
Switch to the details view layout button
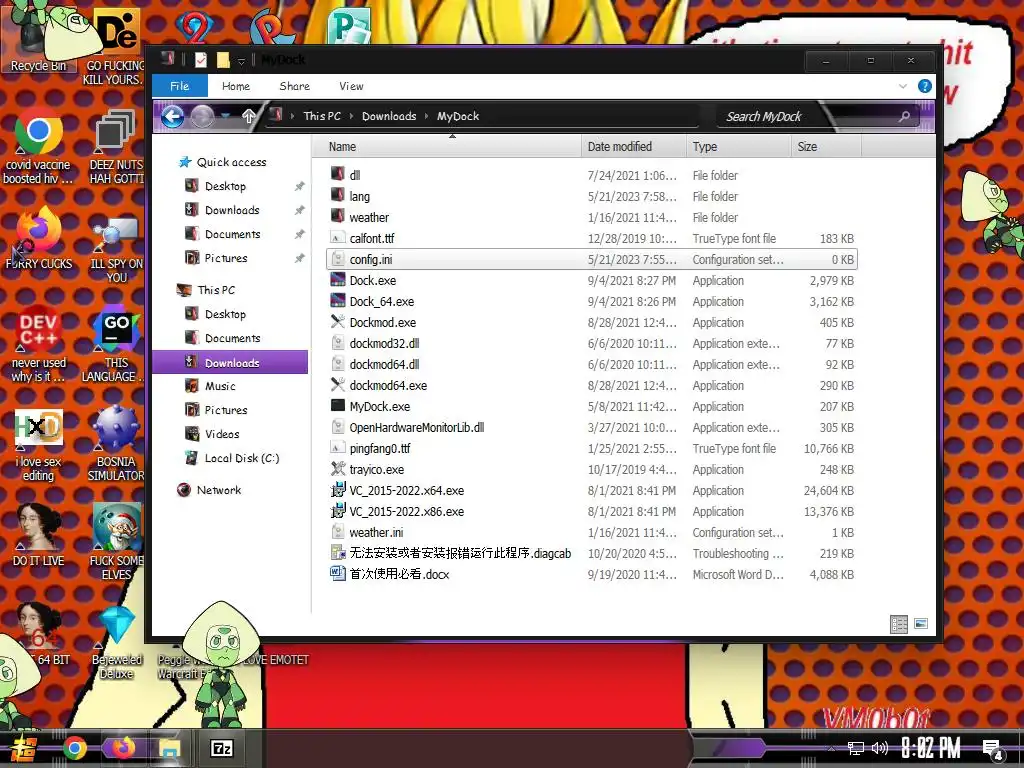point(899,624)
